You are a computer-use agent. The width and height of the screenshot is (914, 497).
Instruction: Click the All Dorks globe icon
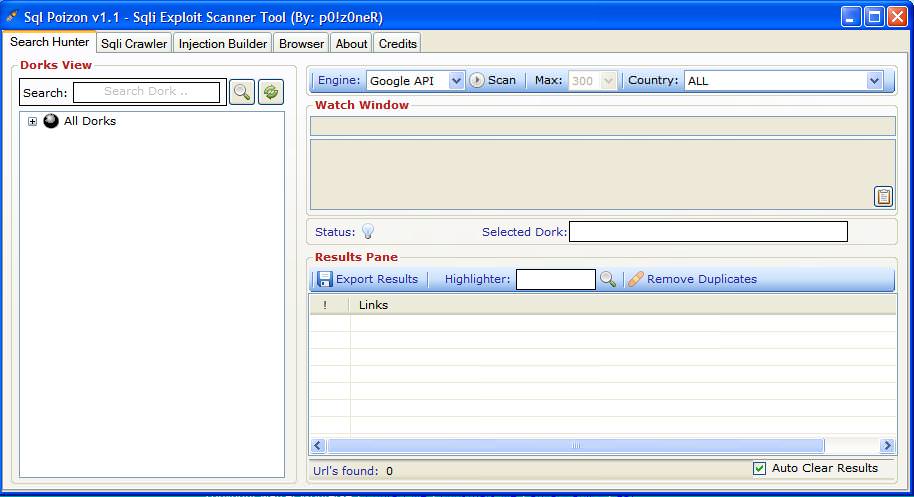51,121
